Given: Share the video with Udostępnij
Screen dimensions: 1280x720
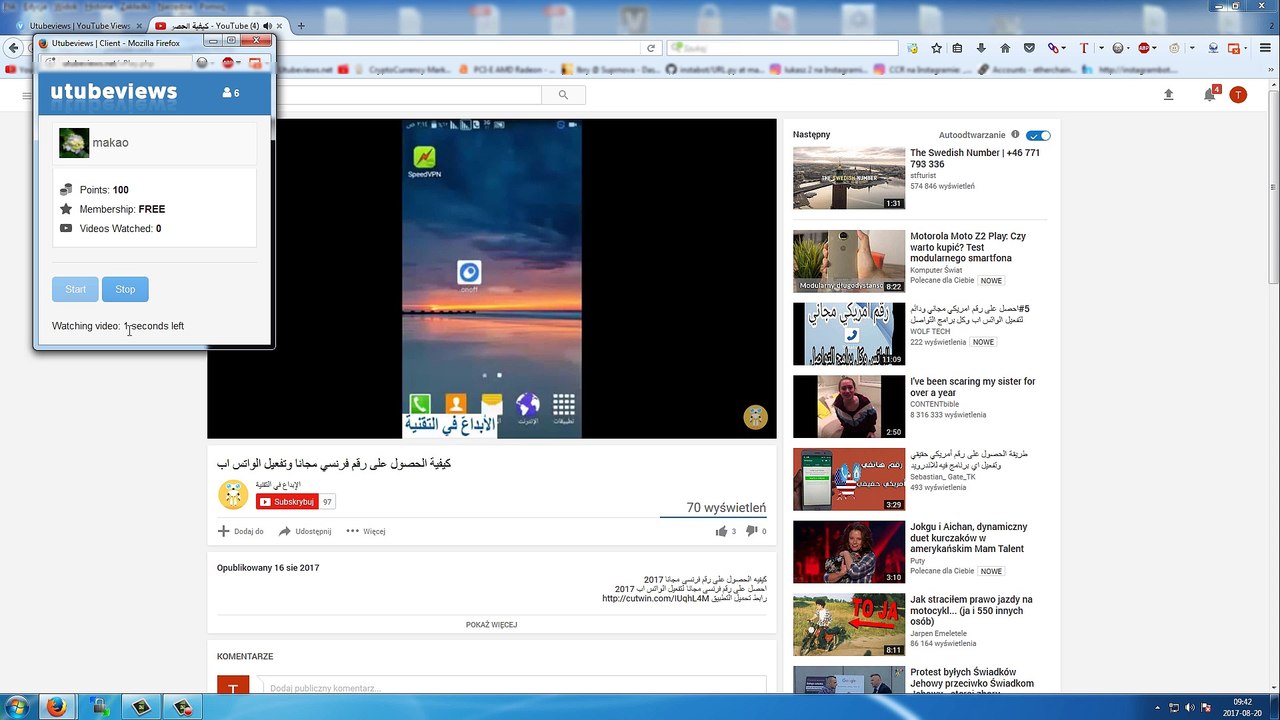Looking at the screenshot, I should [305, 531].
